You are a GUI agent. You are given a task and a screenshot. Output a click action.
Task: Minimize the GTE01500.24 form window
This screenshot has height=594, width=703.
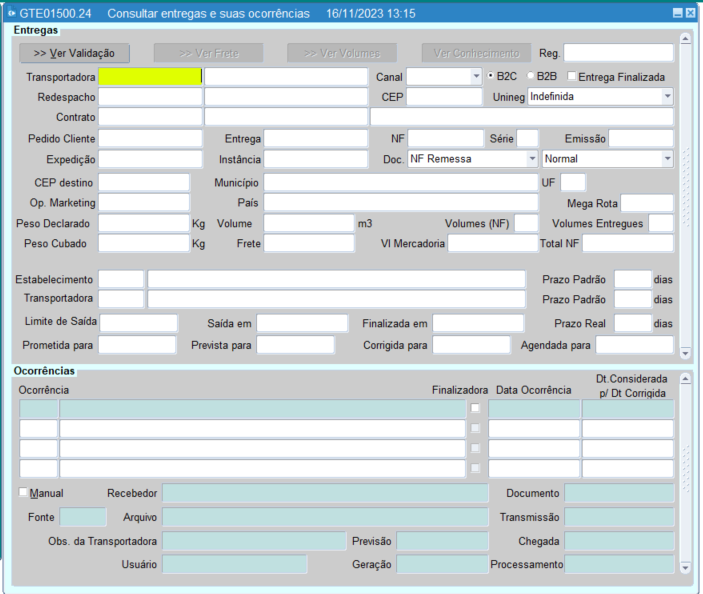pyautogui.click(x=677, y=14)
